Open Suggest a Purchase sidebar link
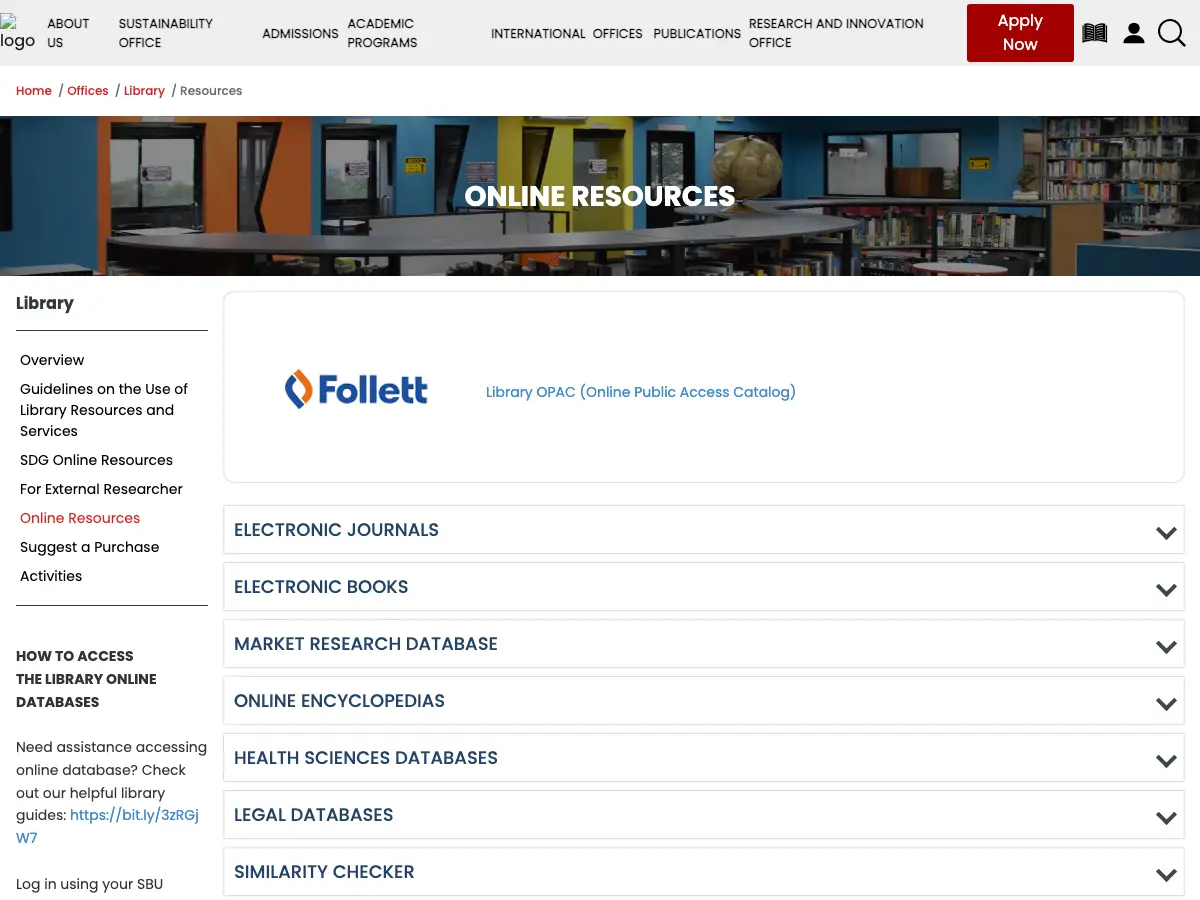The width and height of the screenshot is (1200, 900). point(90,547)
